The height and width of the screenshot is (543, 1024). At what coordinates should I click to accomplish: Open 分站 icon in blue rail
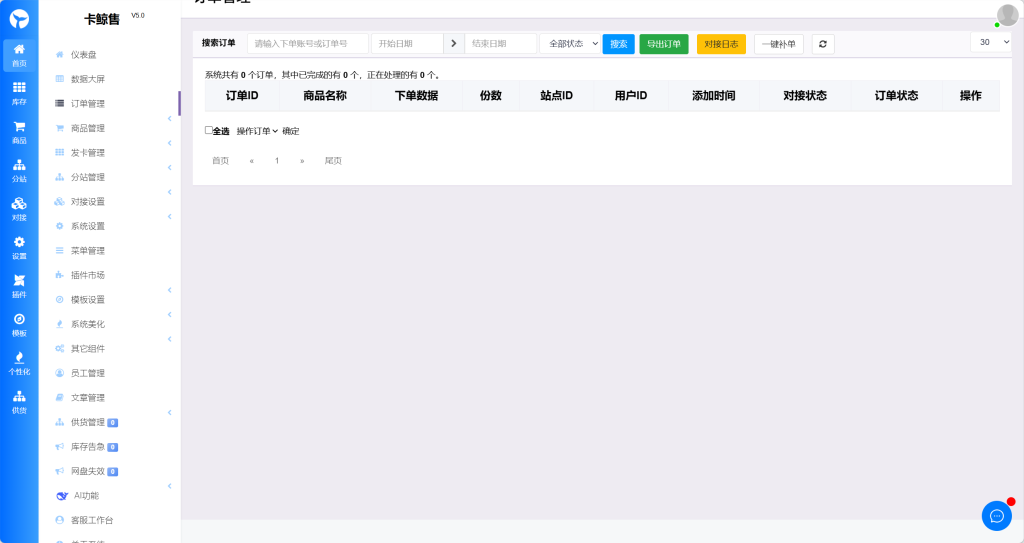(19, 171)
